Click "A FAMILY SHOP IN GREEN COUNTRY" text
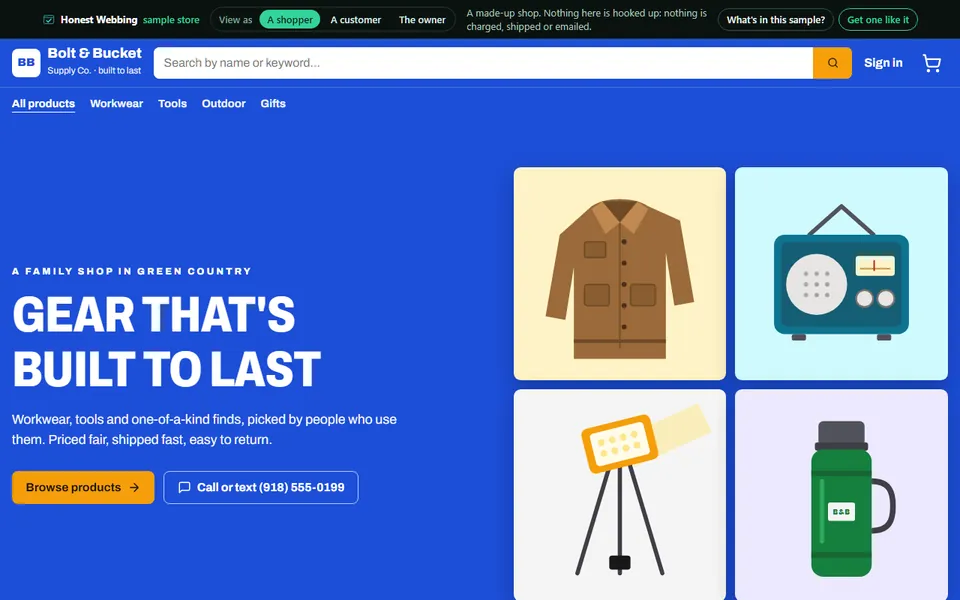 click(132, 271)
